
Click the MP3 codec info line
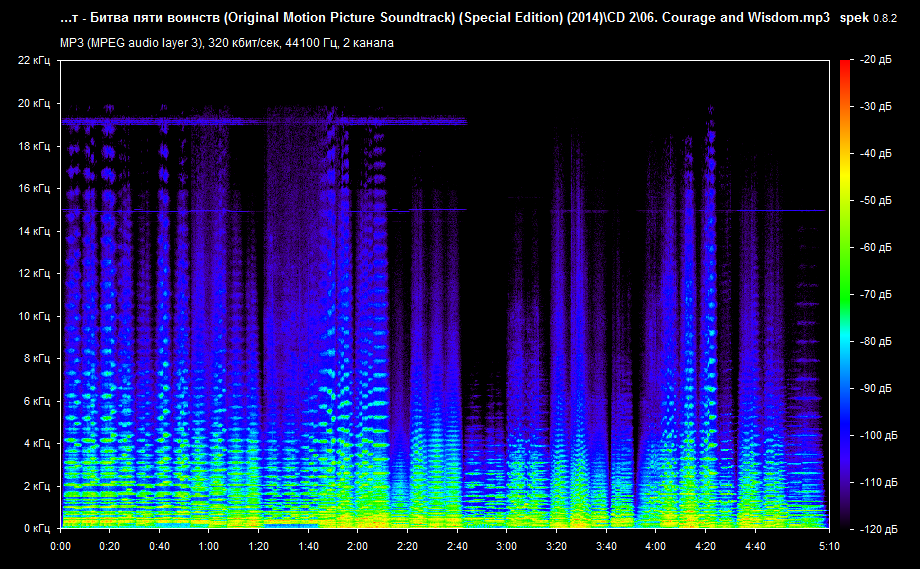(227, 42)
